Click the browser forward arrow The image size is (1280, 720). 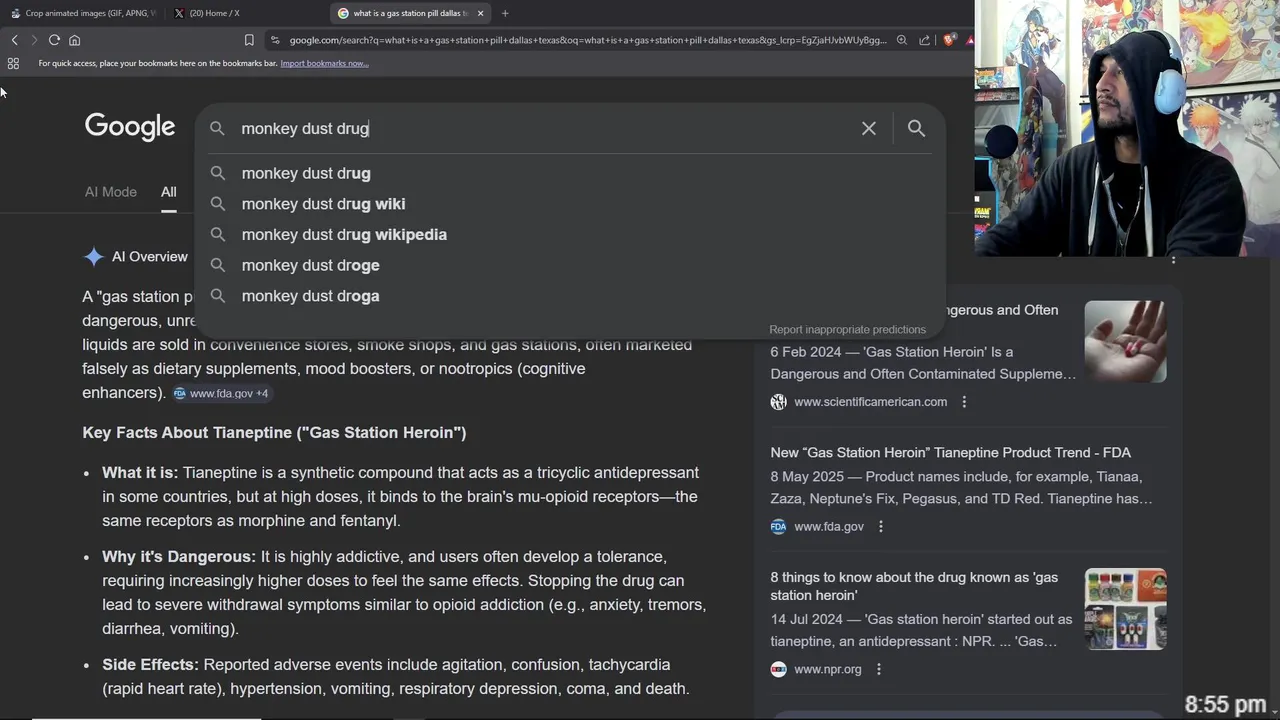click(x=34, y=40)
